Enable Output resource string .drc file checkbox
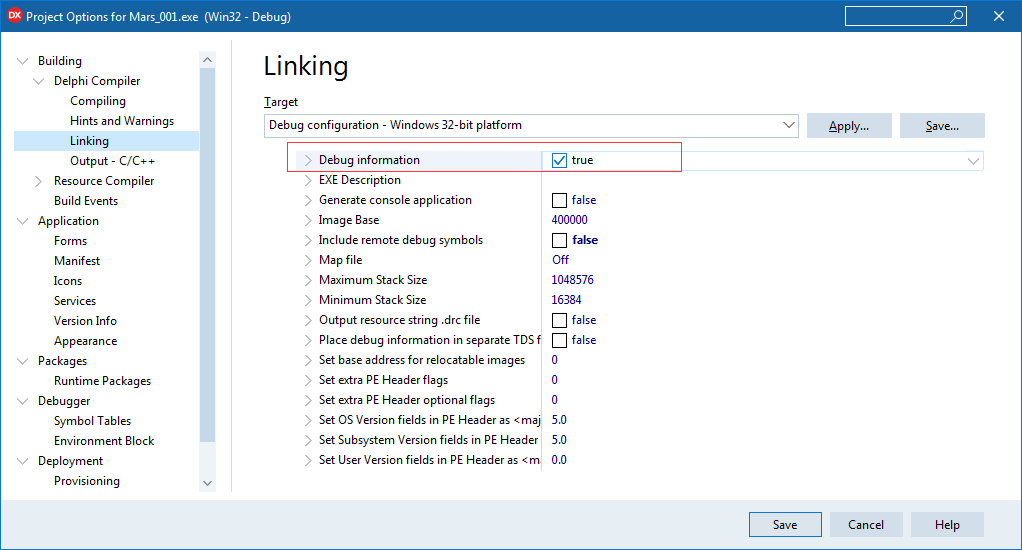The image size is (1022, 550). point(559,321)
